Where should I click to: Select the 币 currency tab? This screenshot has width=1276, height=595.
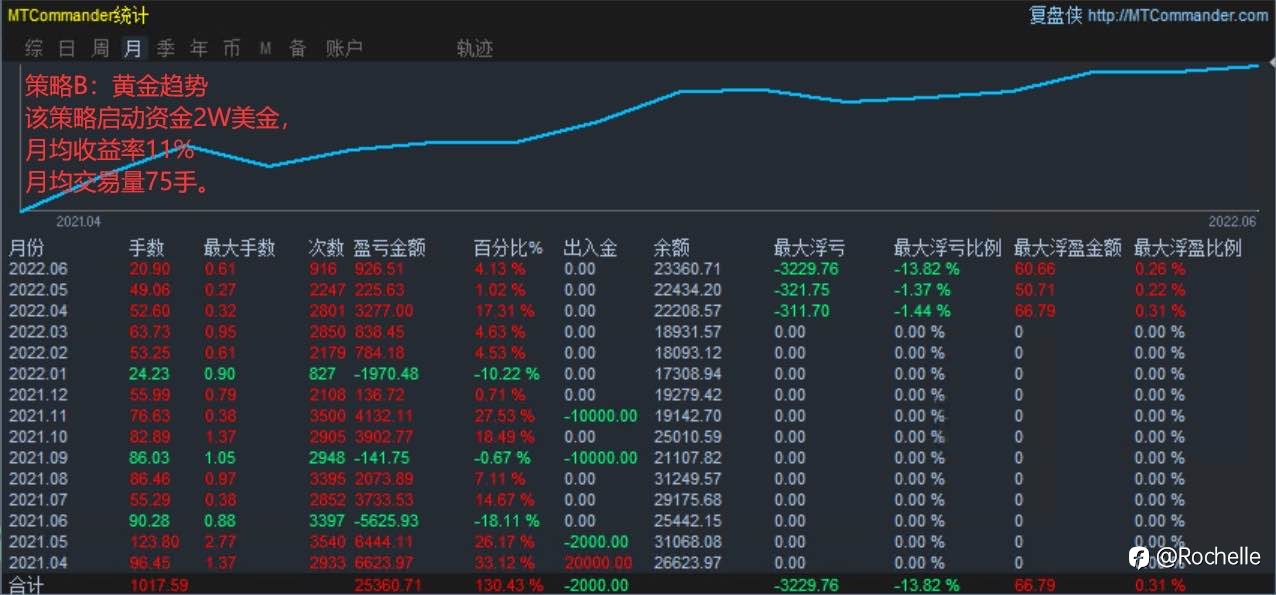click(x=232, y=48)
